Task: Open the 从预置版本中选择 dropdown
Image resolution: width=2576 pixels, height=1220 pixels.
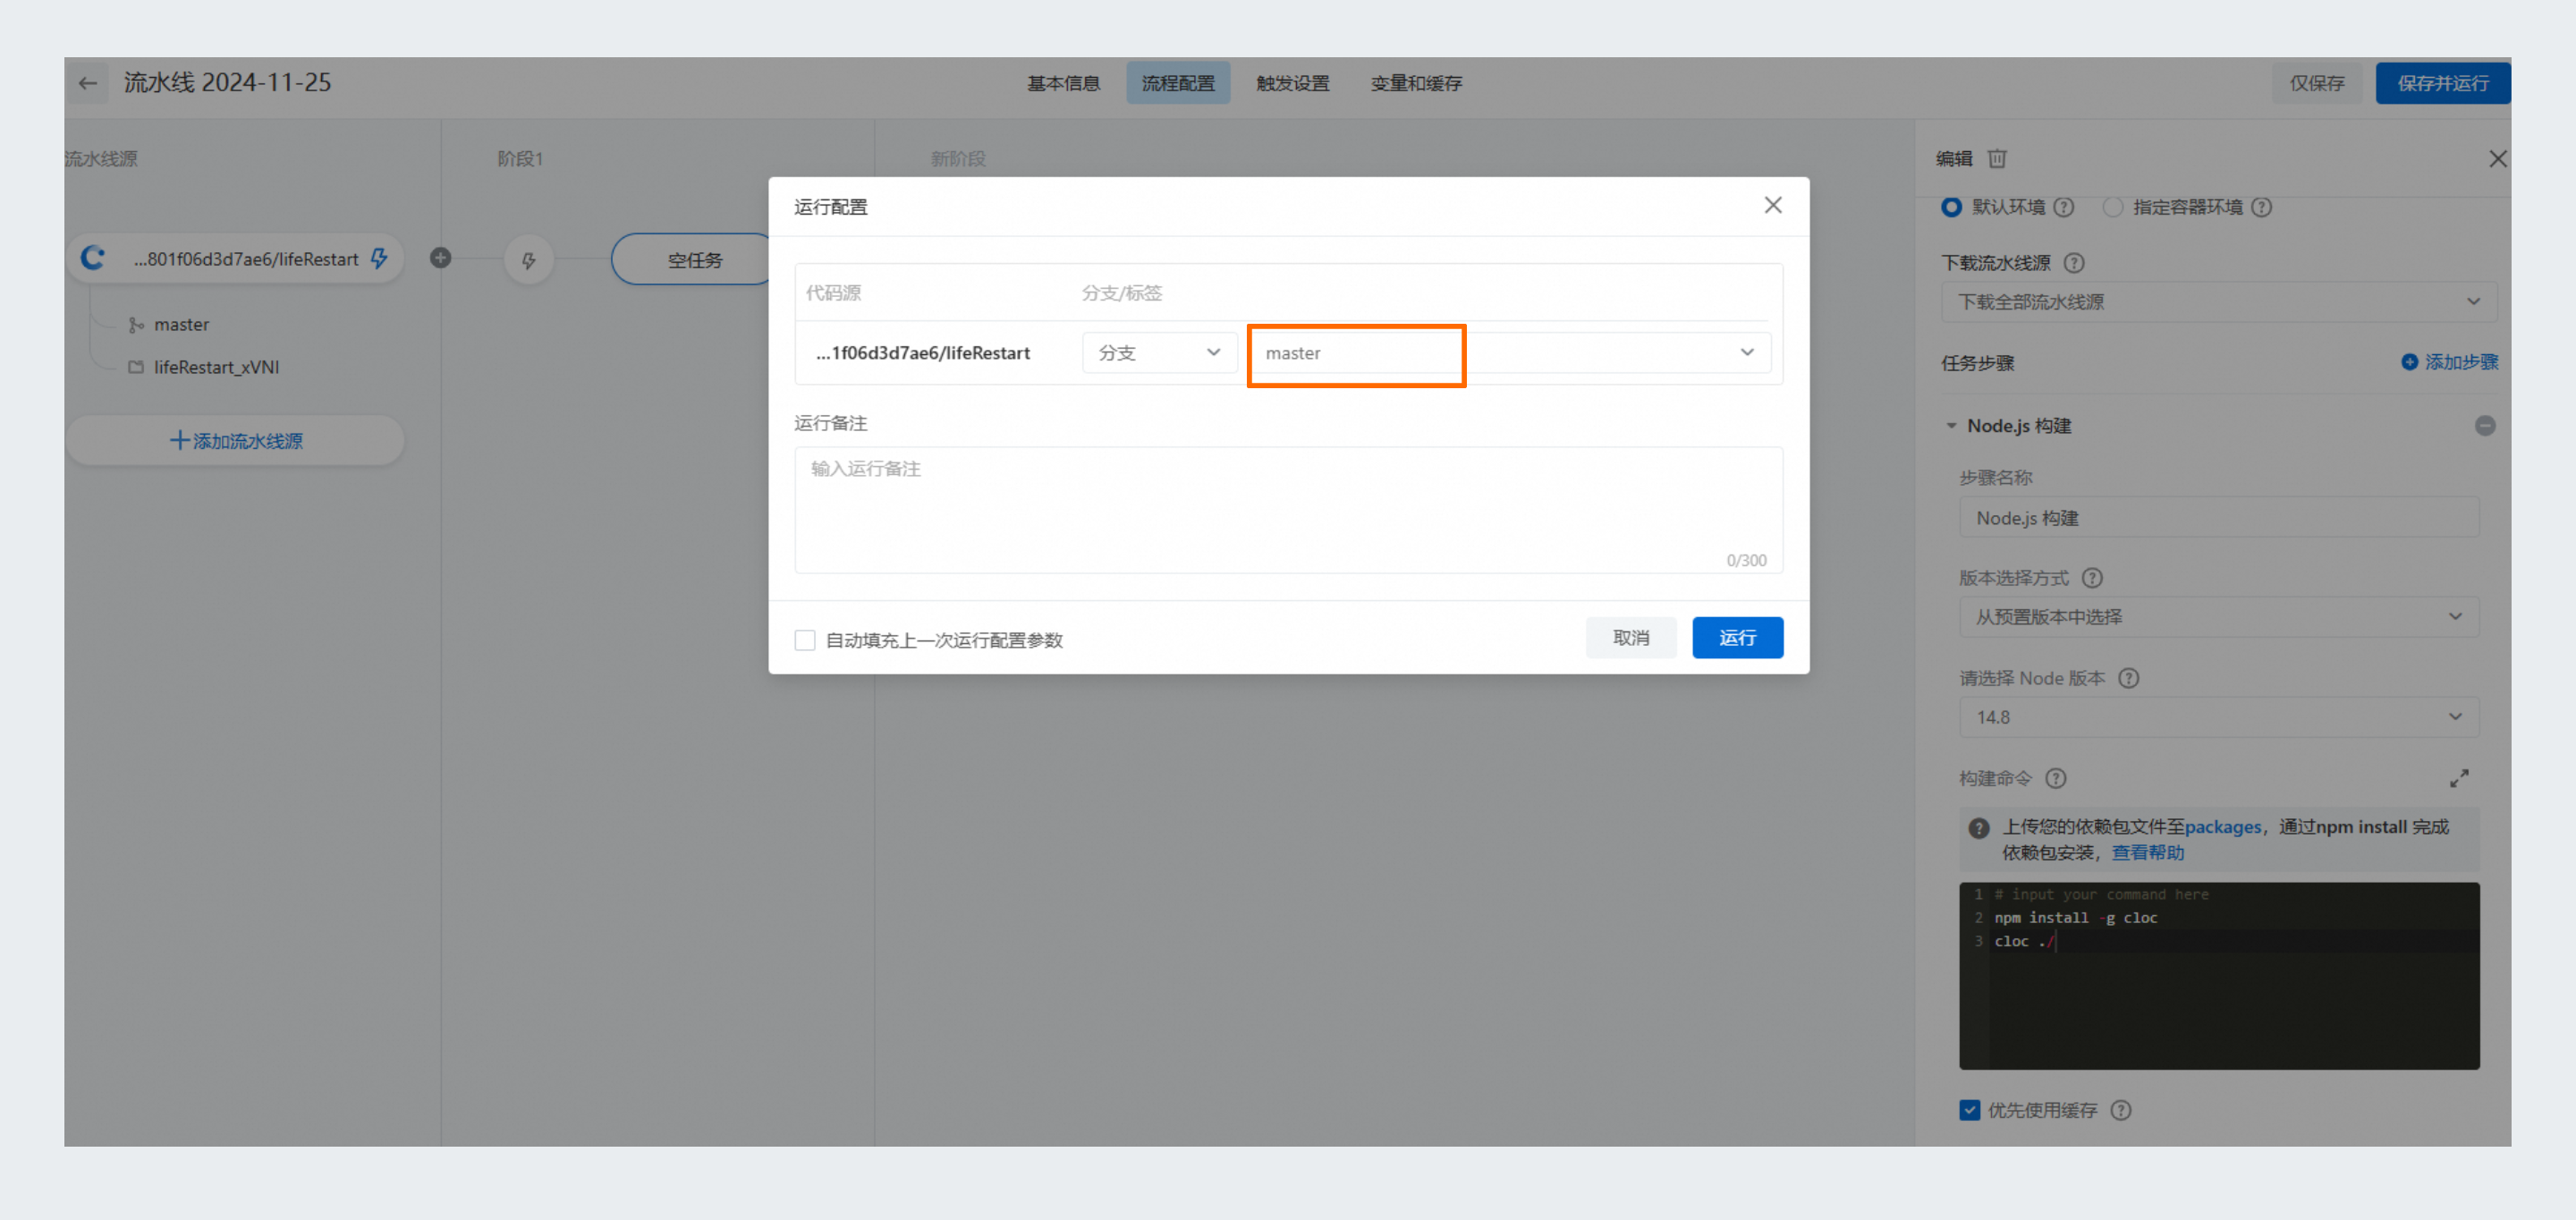Action: [2218, 617]
